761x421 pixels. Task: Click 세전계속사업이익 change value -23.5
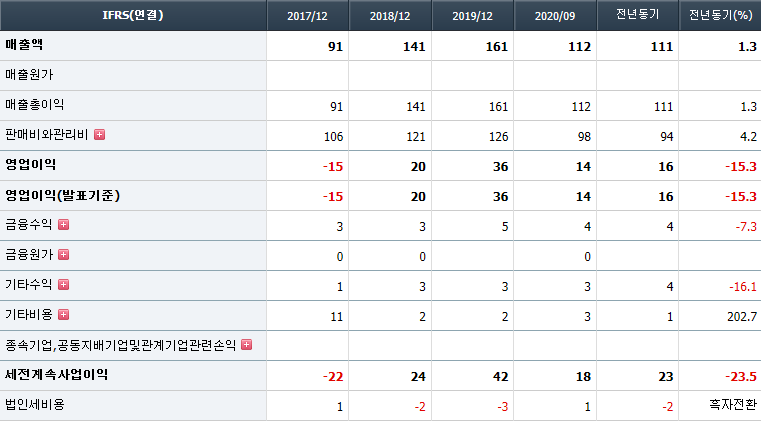pos(741,377)
